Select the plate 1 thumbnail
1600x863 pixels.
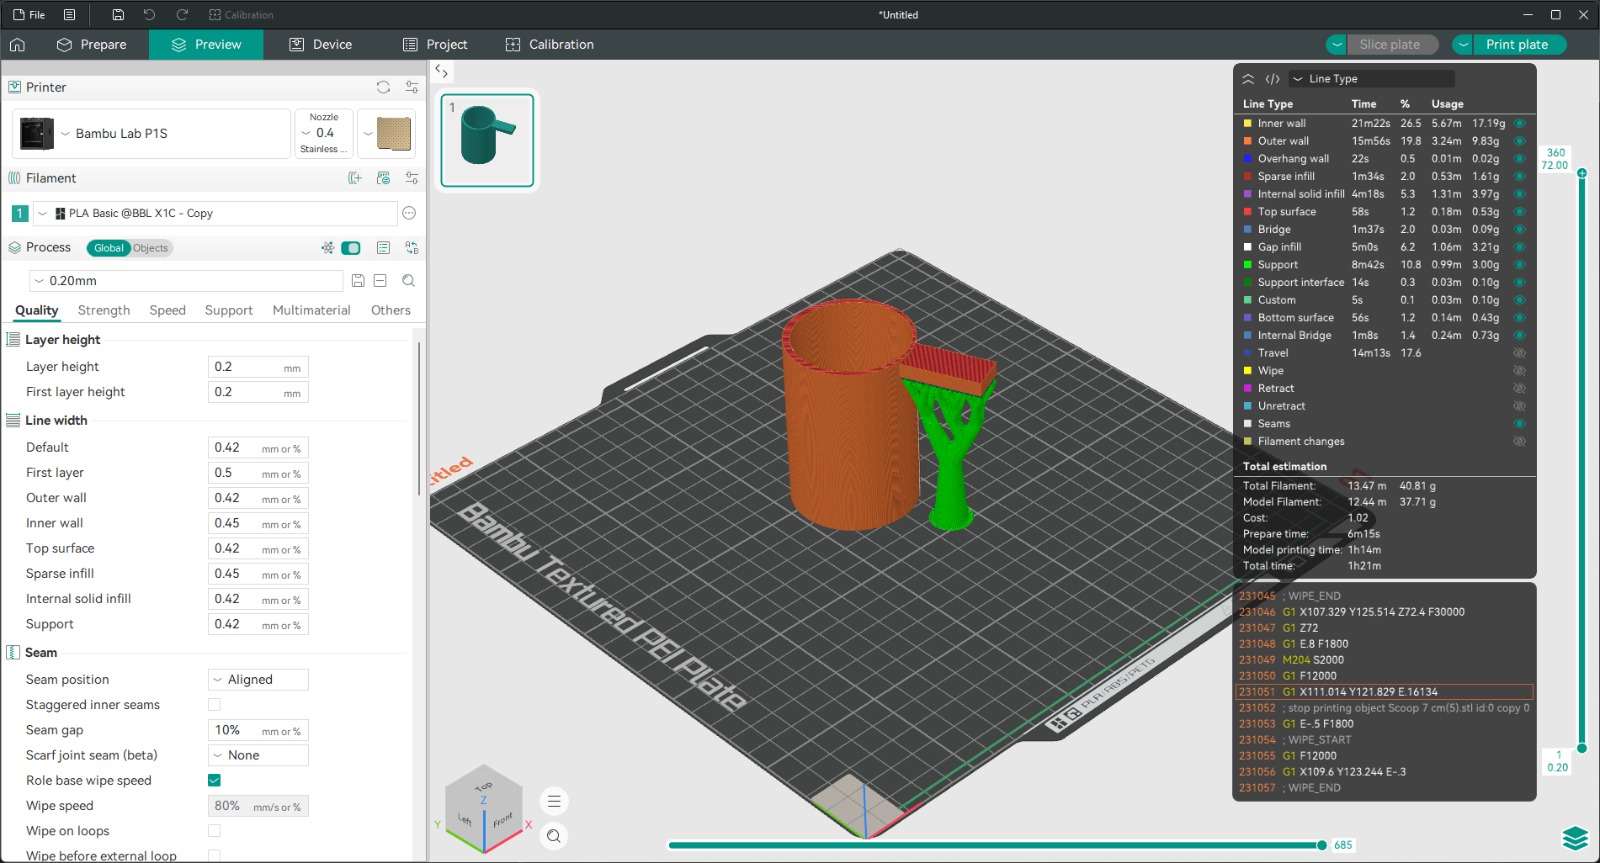tap(487, 140)
